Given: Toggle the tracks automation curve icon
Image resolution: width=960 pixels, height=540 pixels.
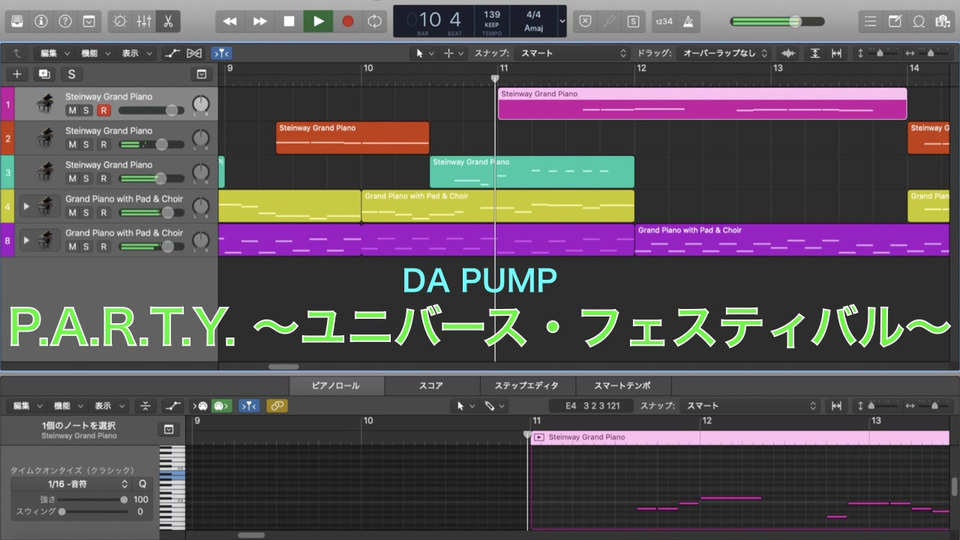Looking at the screenshot, I should click(172, 53).
